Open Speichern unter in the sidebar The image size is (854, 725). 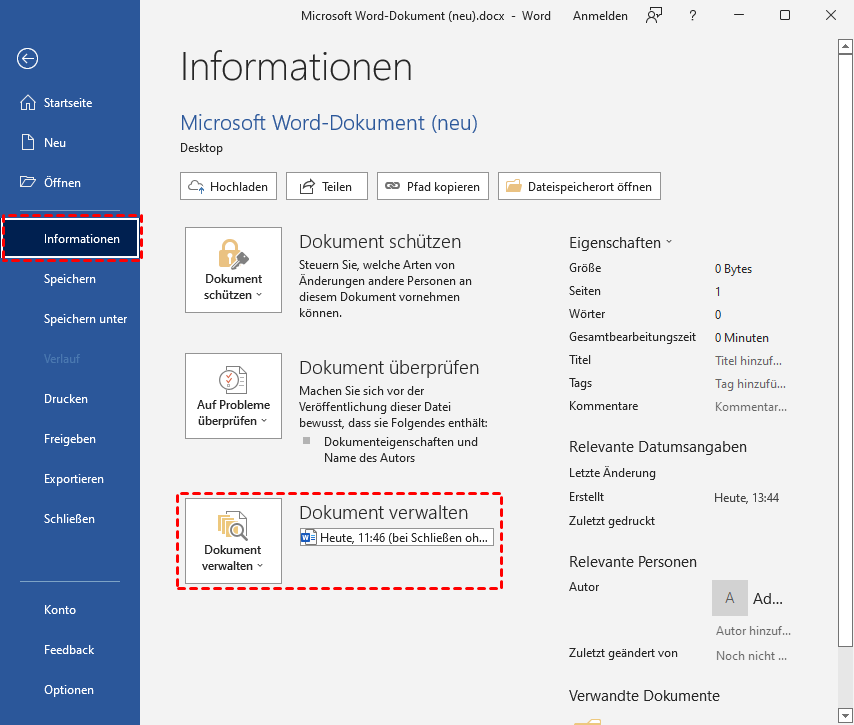pos(70,319)
